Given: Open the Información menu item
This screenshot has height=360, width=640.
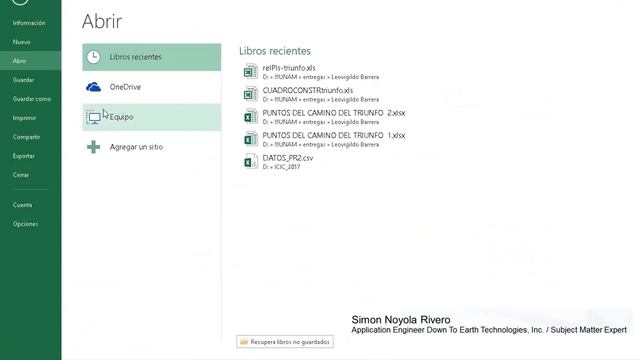Looking at the screenshot, I should point(29,23).
